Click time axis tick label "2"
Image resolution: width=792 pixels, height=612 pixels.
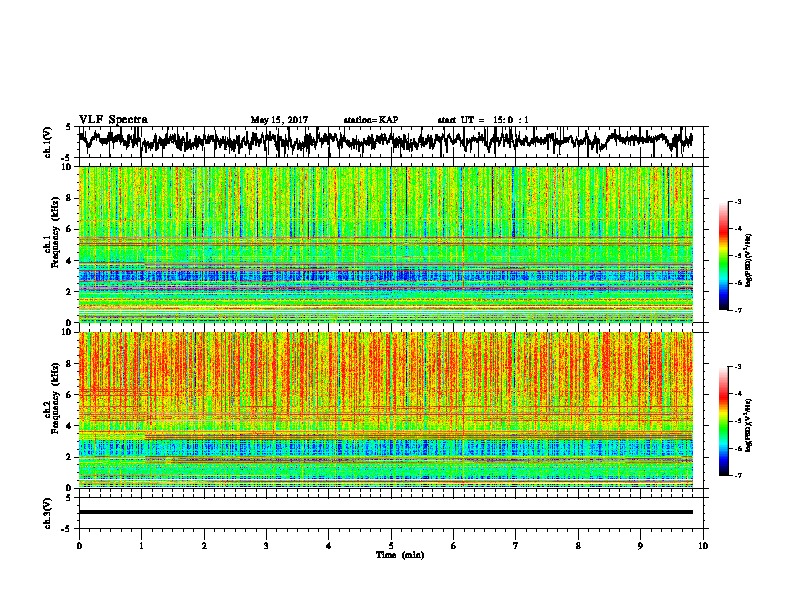point(204,546)
